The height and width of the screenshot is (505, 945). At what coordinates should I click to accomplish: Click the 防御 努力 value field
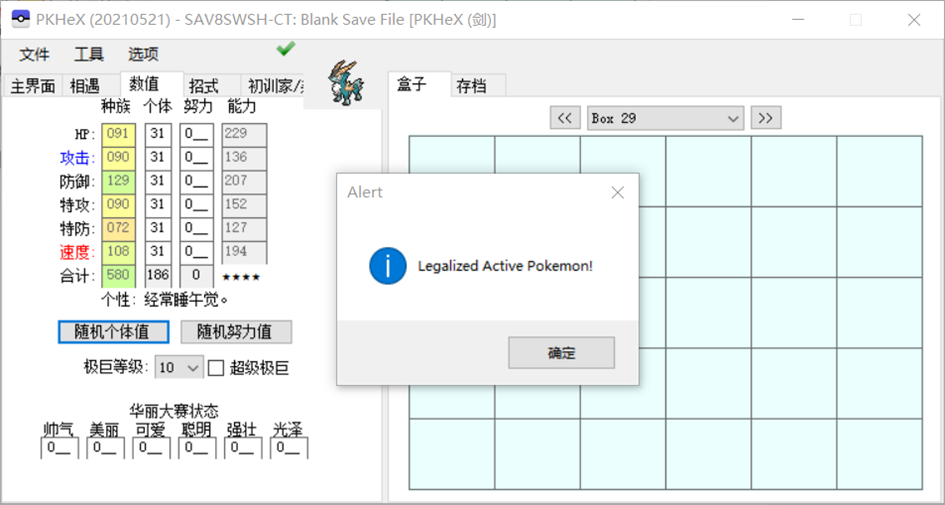pyautogui.click(x=196, y=181)
